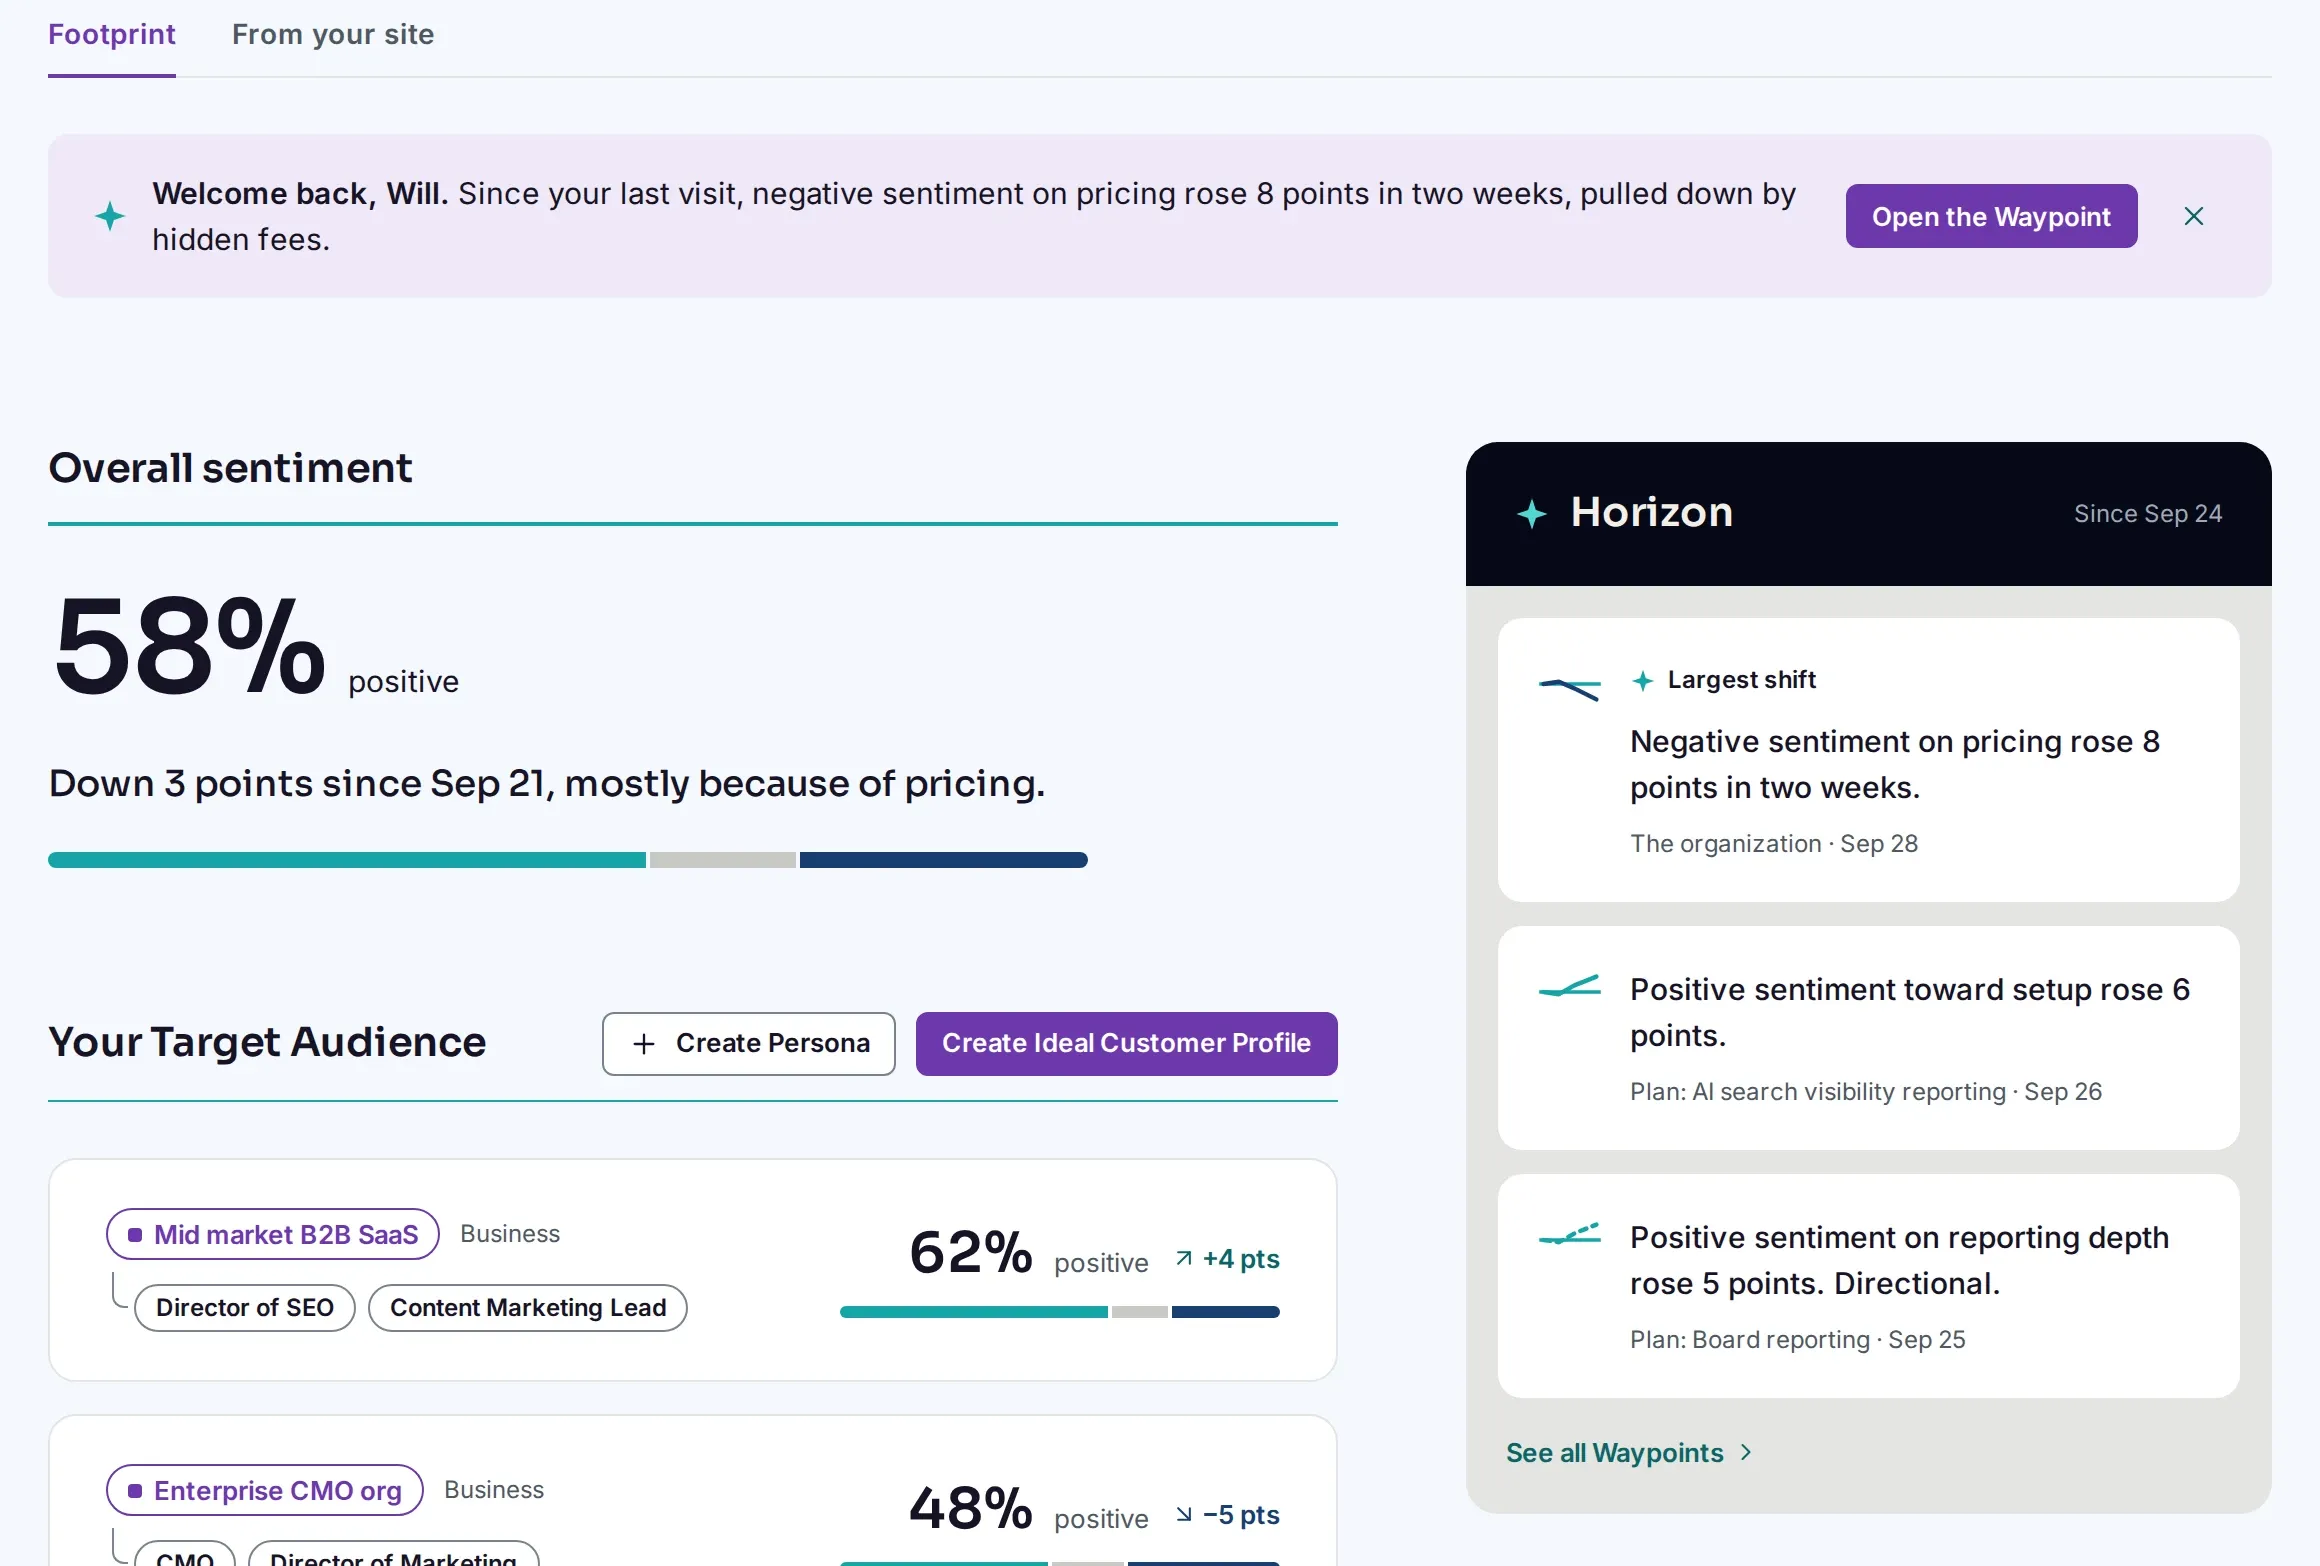Click the trend icon on the setup sentiment card

(x=1569, y=986)
